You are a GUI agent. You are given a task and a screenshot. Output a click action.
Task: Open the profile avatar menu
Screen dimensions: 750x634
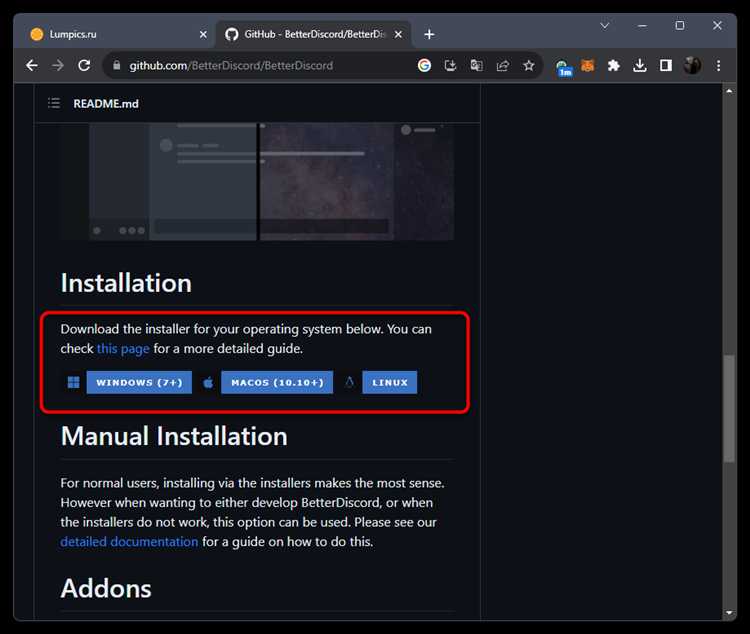click(692, 66)
